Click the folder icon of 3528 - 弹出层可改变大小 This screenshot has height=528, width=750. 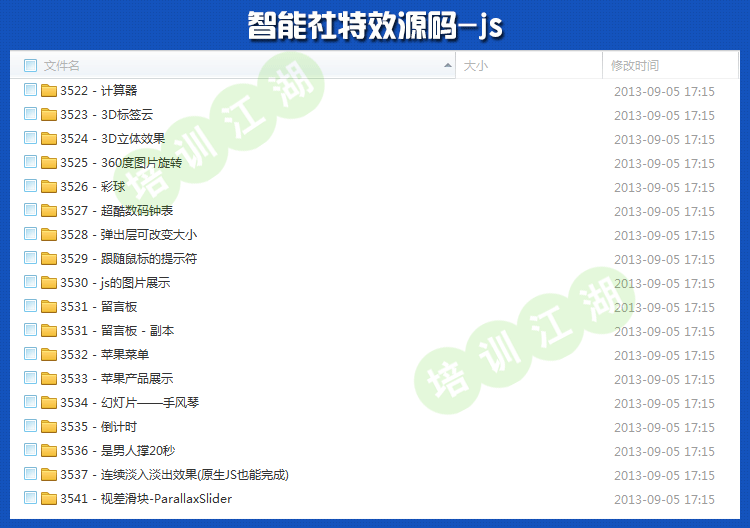pyautogui.click(x=49, y=234)
